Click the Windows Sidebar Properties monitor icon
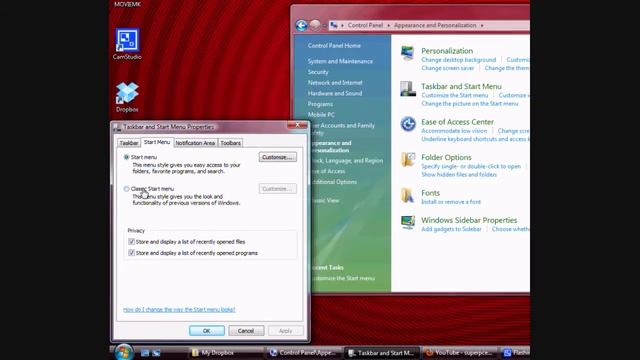Image resolution: width=640 pixels, height=360 pixels. [x=407, y=223]
